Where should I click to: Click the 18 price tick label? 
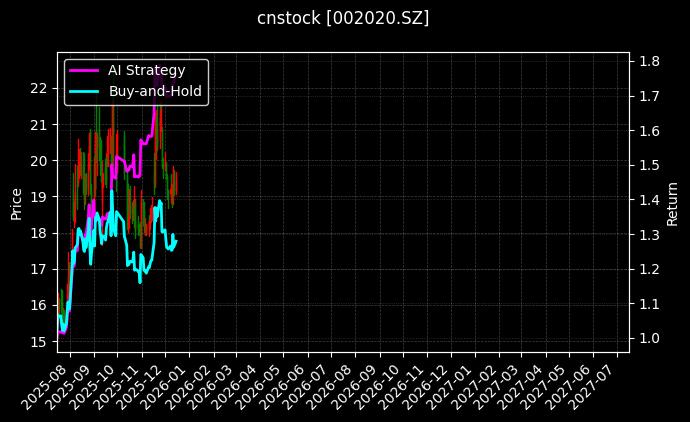pyautogui.click(x=39, y=233)
